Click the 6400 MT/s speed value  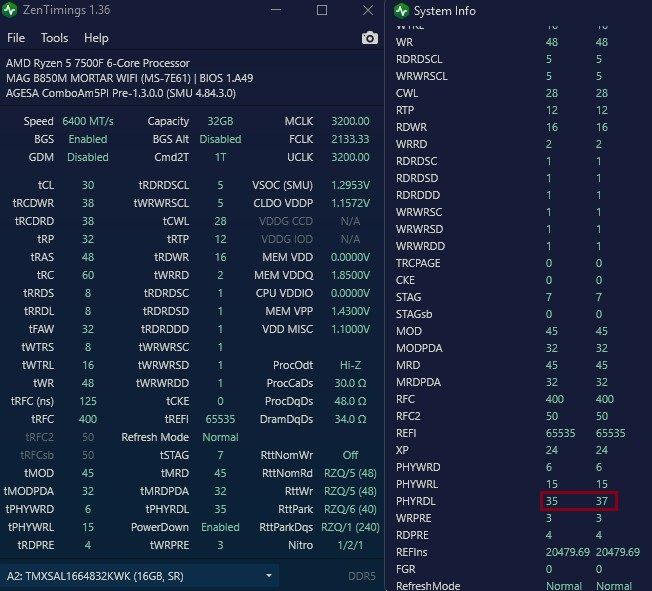(x=88, y=121)
